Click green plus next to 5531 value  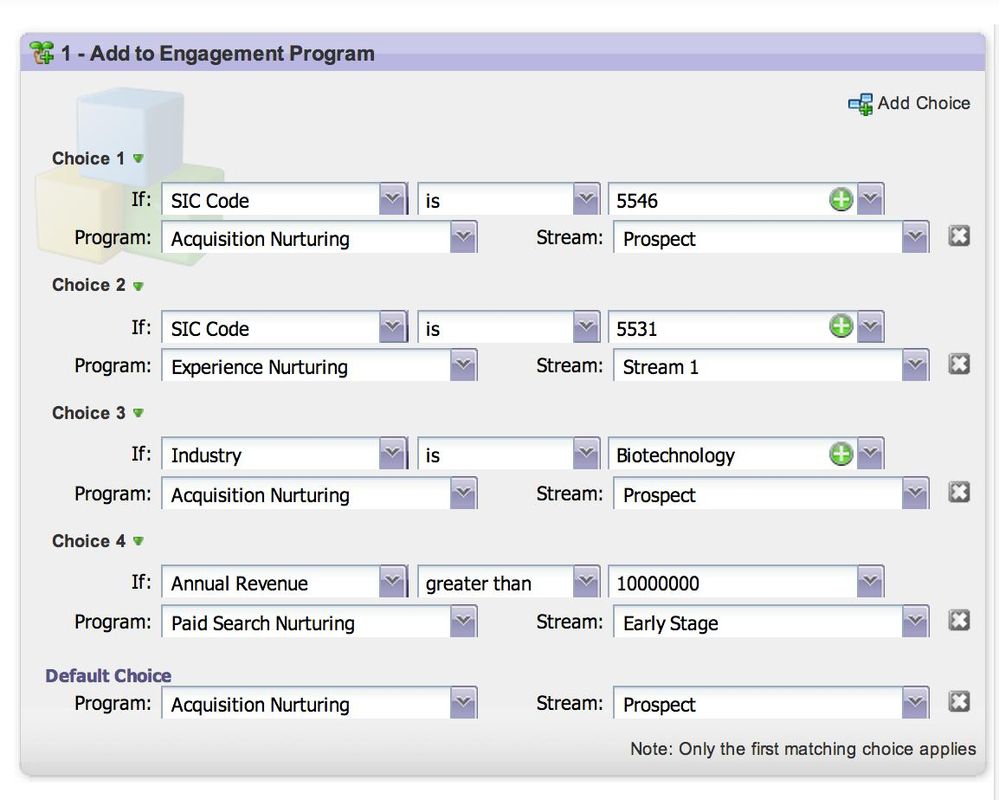841,327
